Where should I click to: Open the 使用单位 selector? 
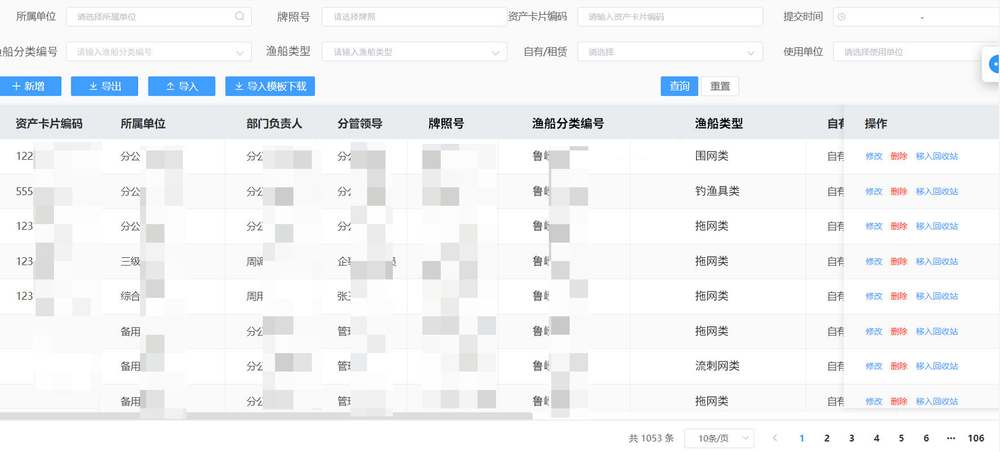(916, 52)
